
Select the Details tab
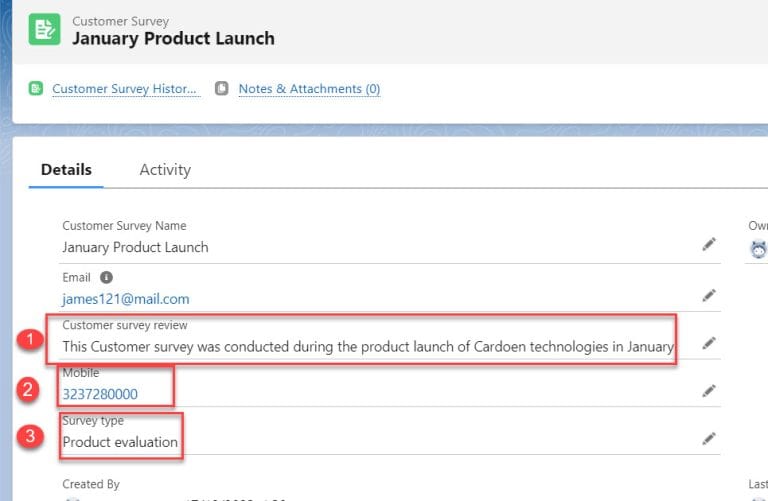click(x=66, y=170)
